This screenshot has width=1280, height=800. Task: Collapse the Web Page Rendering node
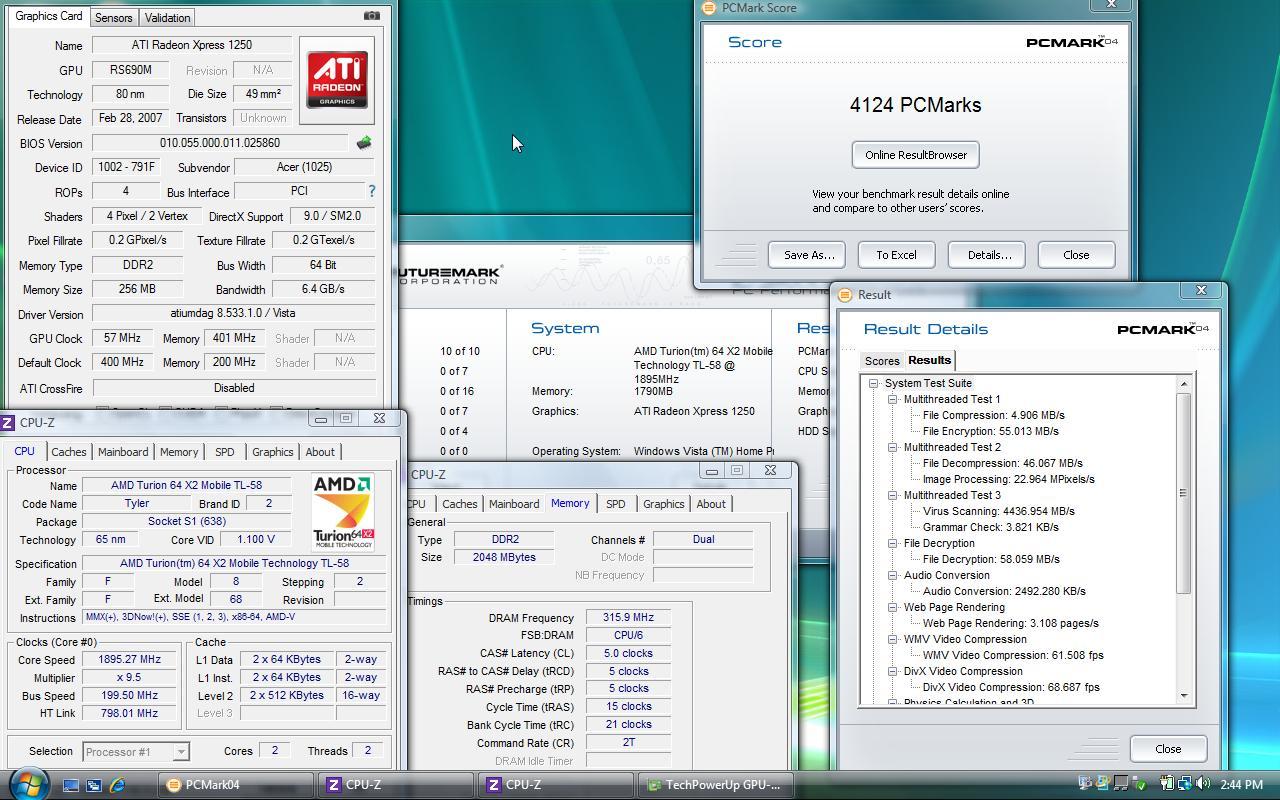tap(892, 607)
